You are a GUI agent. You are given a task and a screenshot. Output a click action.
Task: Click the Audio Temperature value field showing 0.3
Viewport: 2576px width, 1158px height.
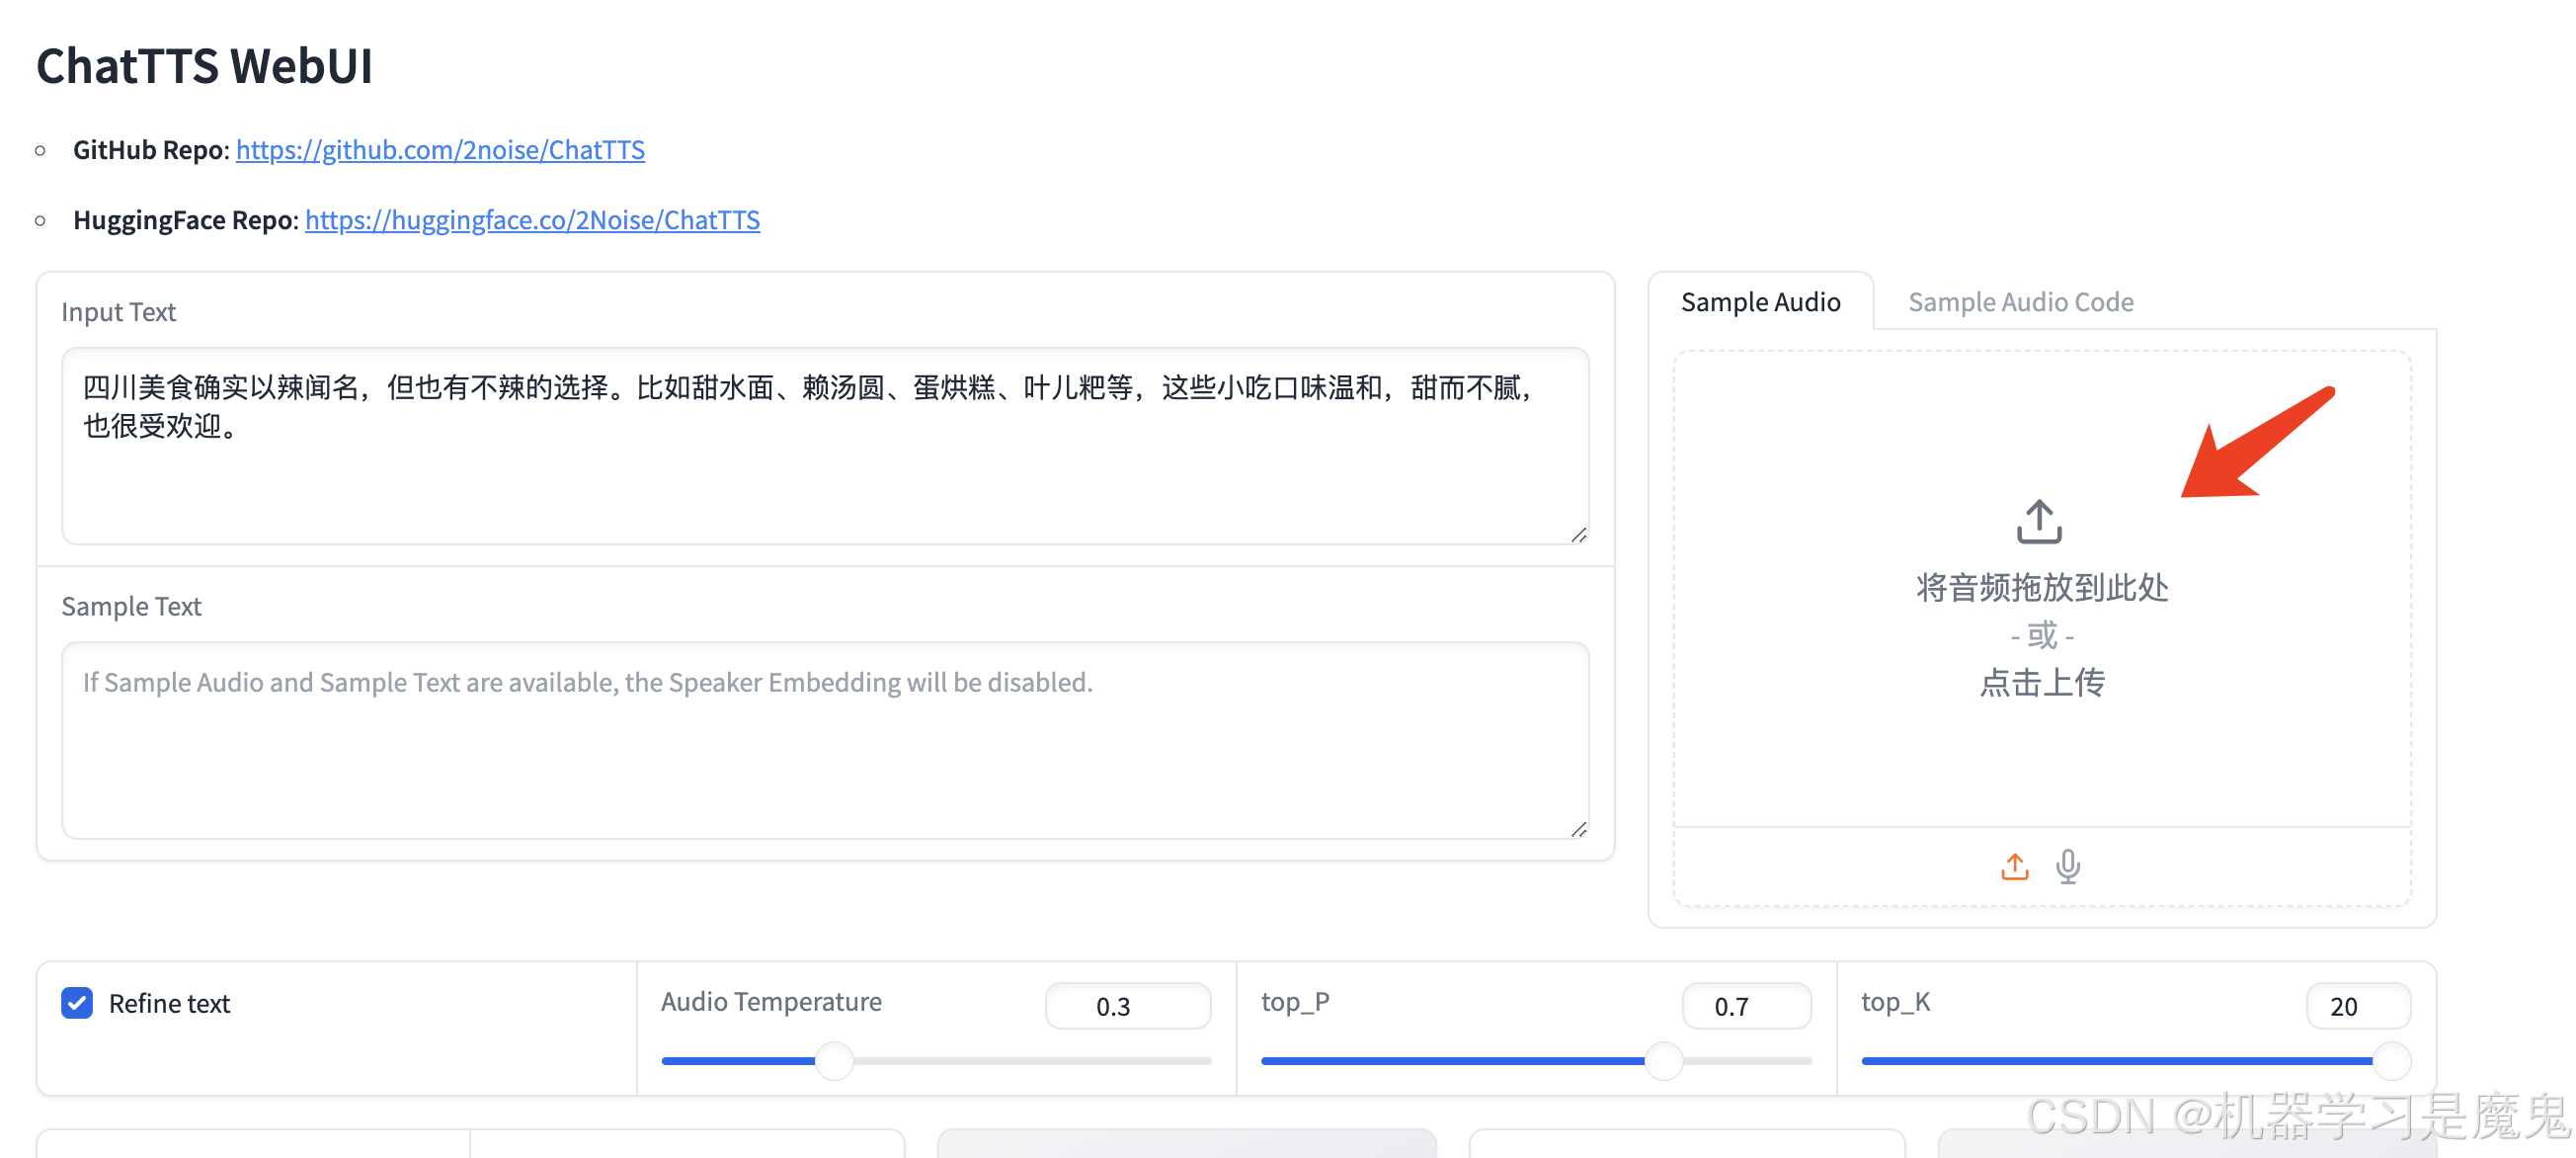pos(1127,1006)
